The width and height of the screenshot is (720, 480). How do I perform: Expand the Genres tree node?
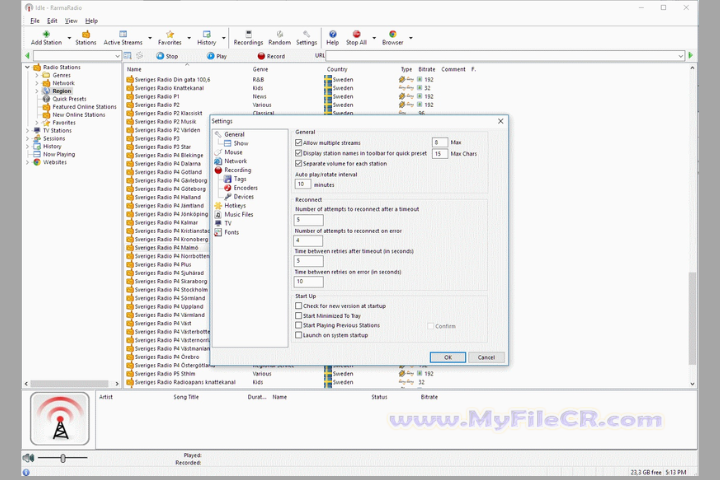click(x=37, y=75)
